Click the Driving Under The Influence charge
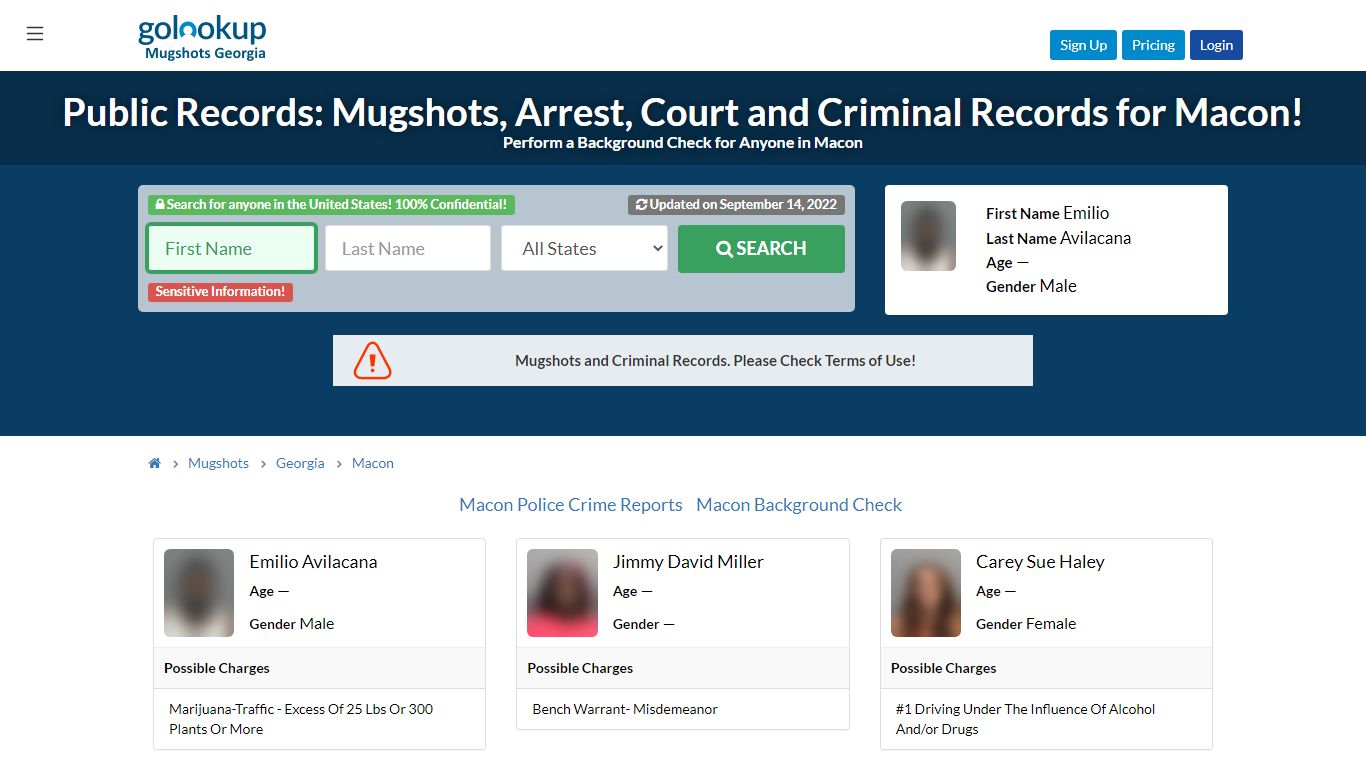The image size is (1366, 768). 1025,719
